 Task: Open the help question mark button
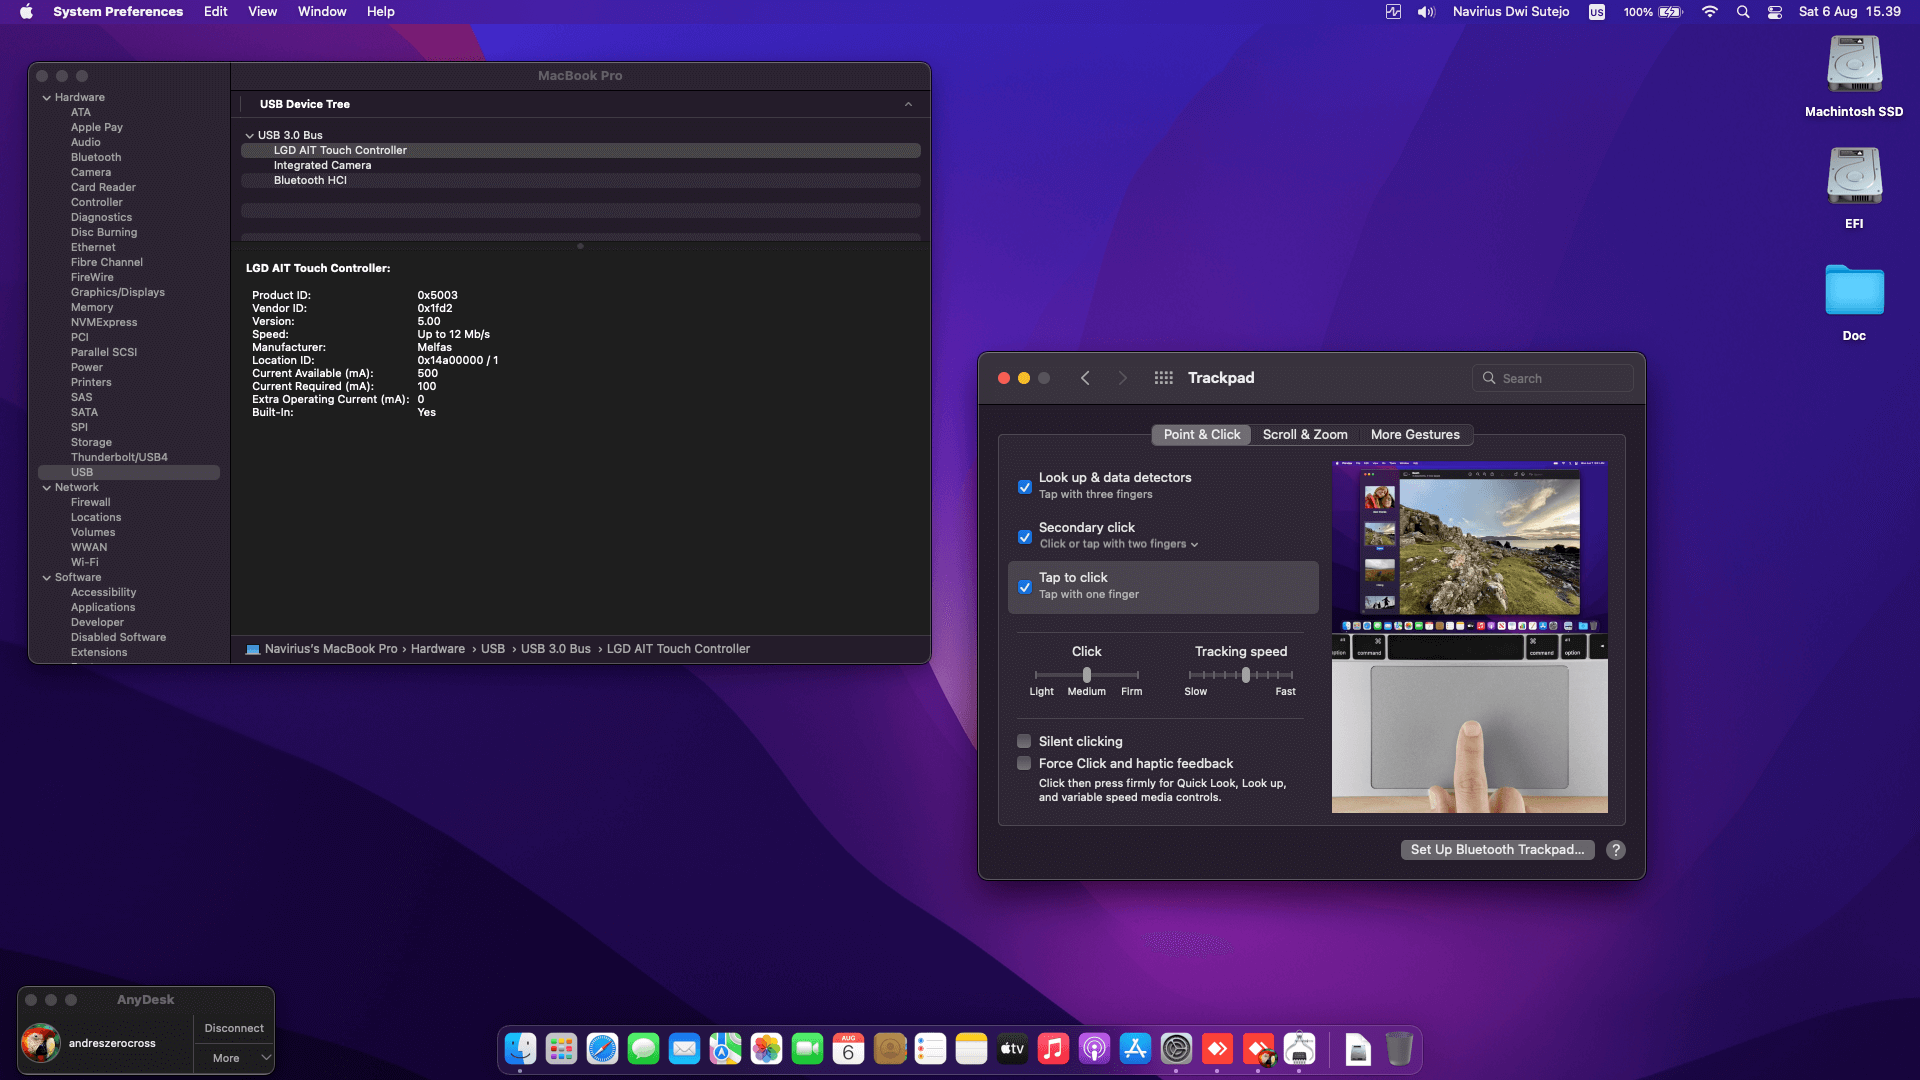coord(1615,850)
